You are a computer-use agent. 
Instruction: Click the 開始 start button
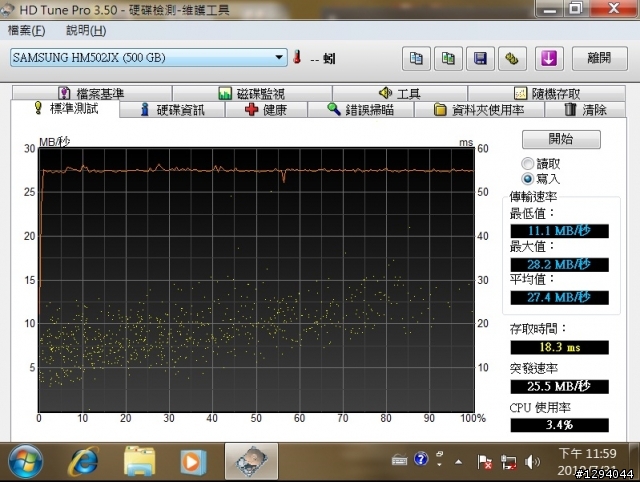click(561, 139)
